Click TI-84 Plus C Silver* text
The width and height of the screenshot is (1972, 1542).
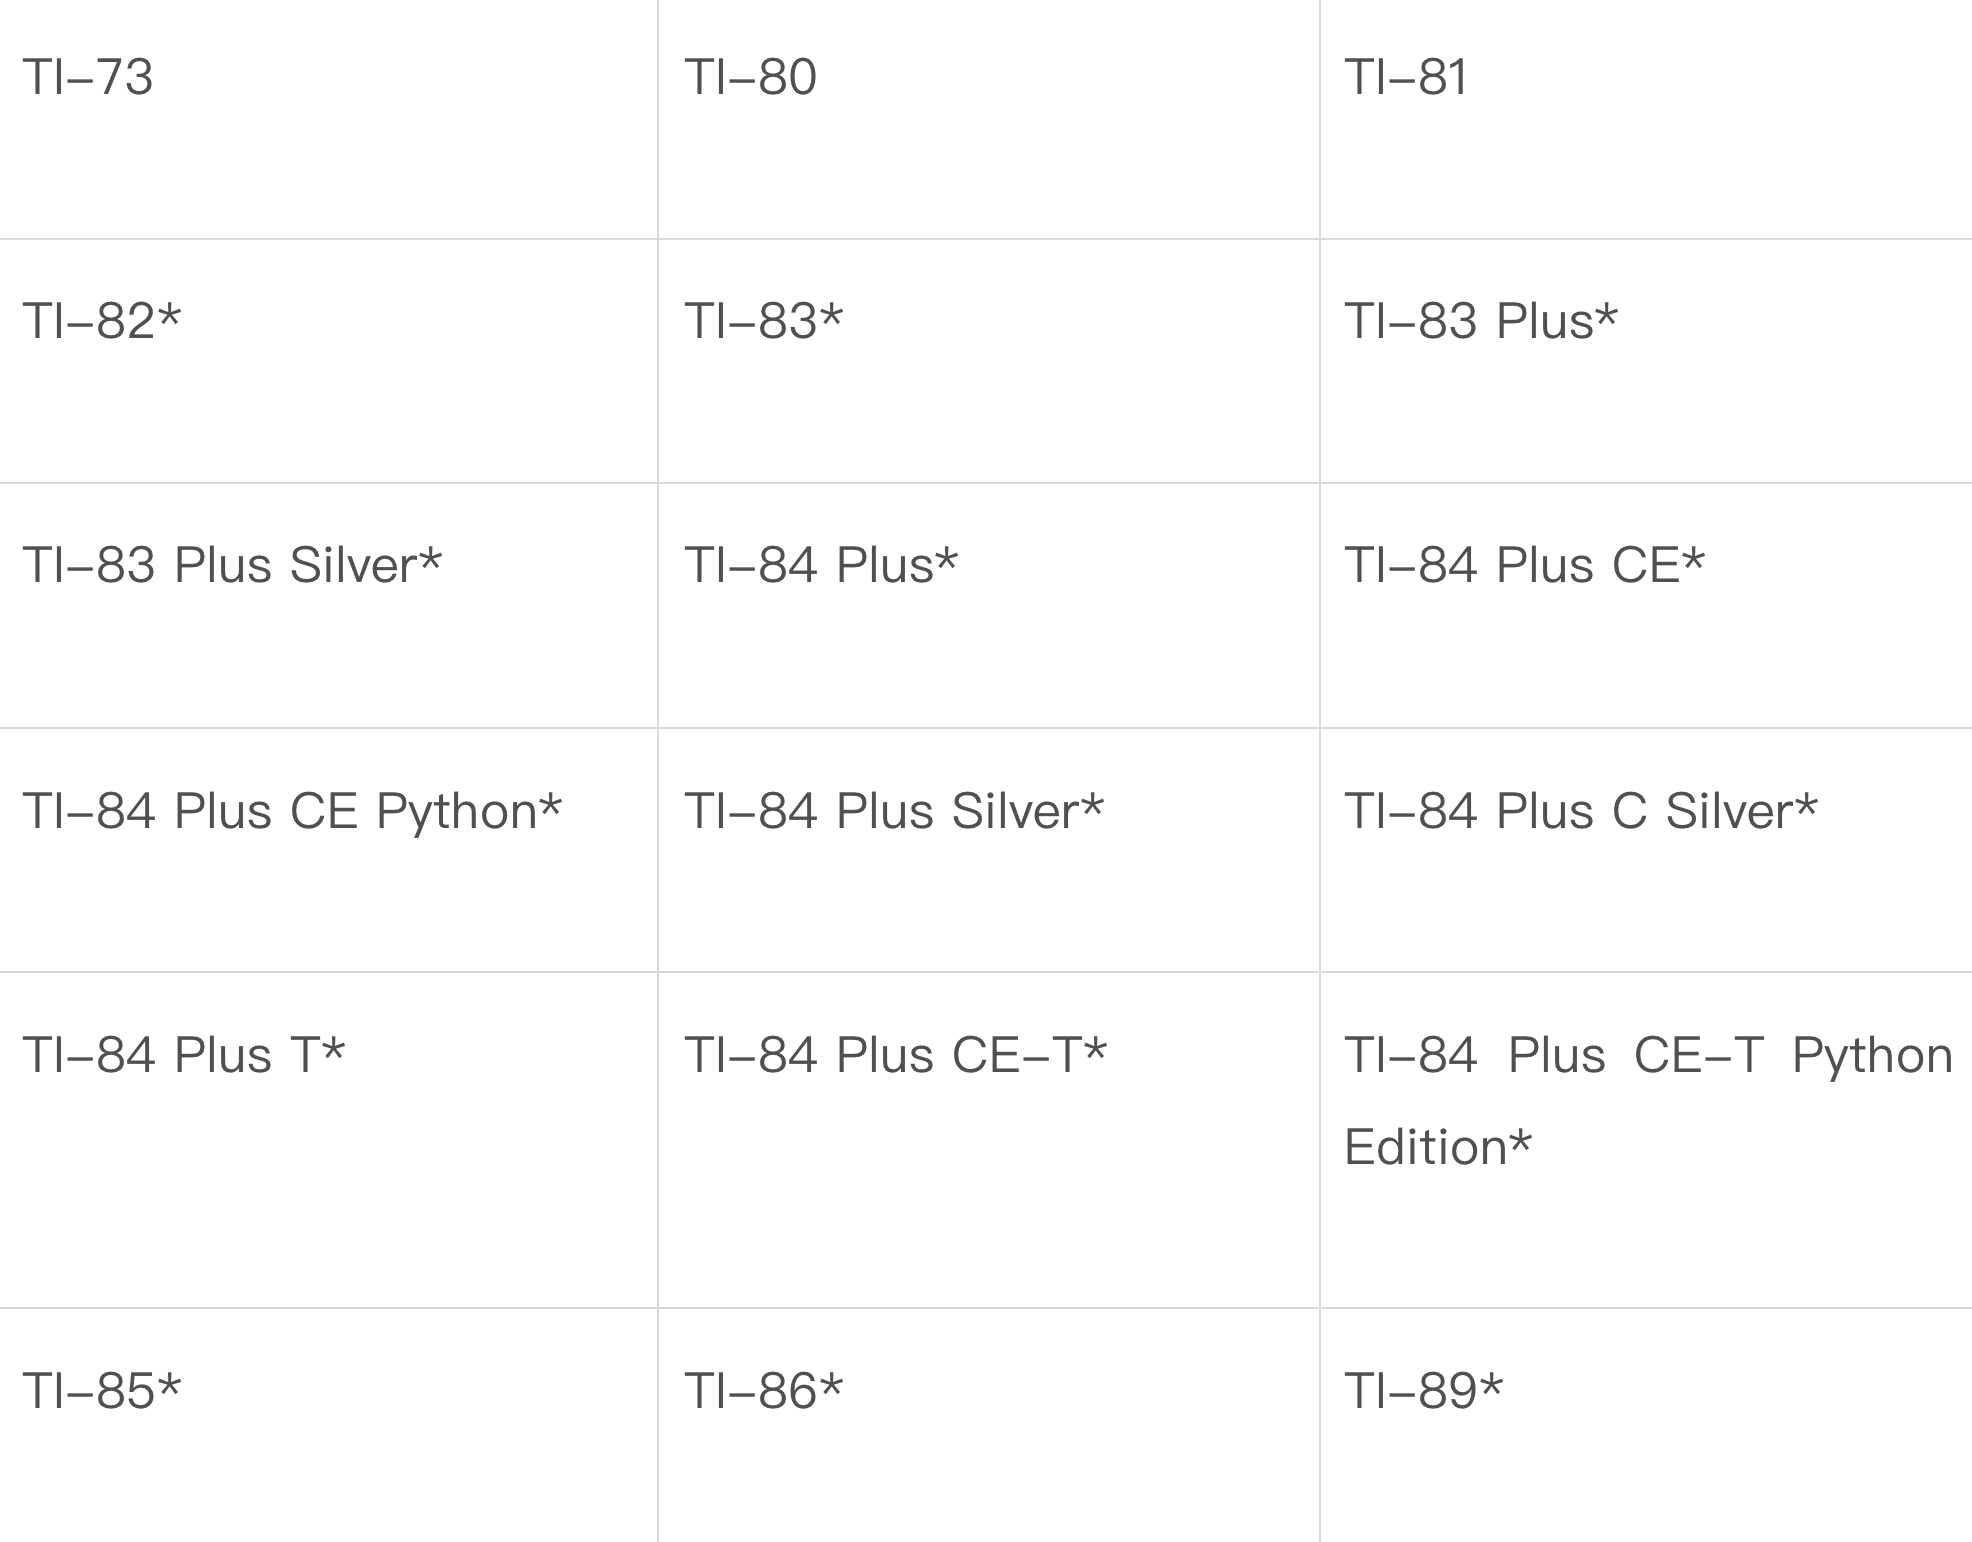[x=1581, y=810]
